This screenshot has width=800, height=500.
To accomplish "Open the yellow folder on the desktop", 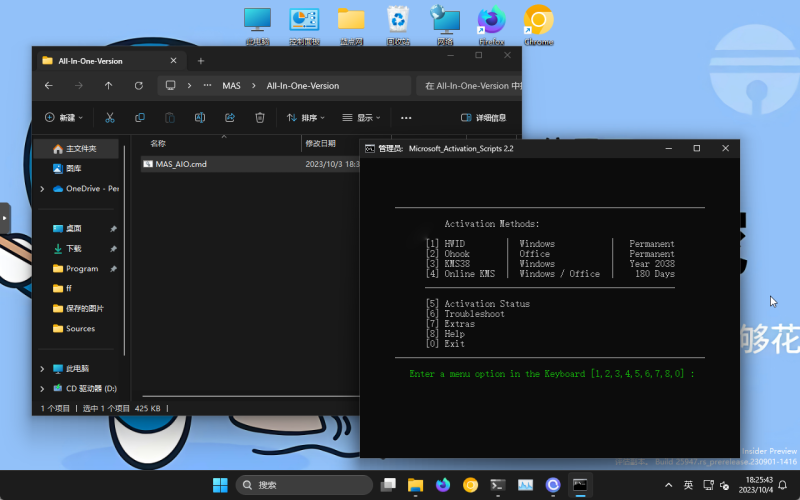I will click(351, 26).
